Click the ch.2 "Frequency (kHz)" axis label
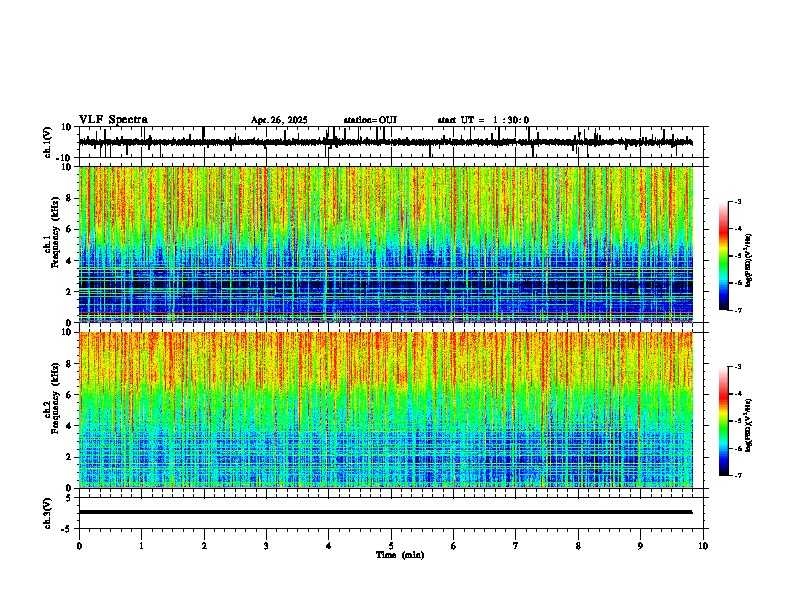 coord(55,398)
